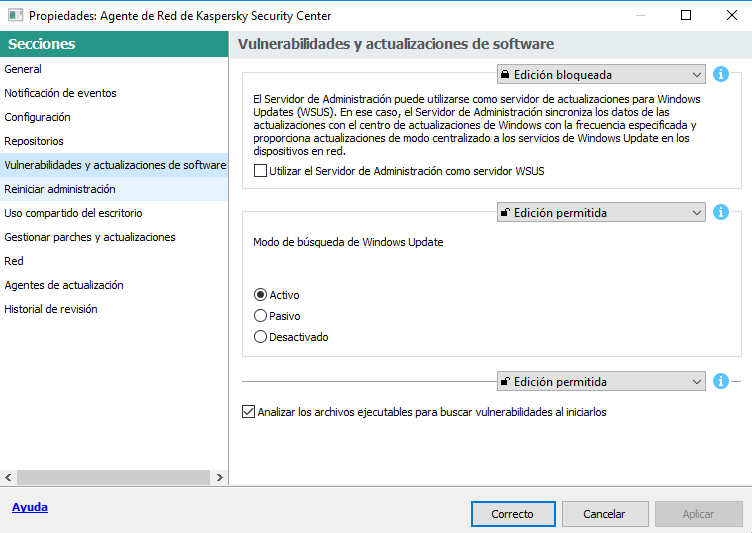Open the Uso compartido del escritorio section
752x533 pixels.
pyautogui.click(x=114, y=213)
